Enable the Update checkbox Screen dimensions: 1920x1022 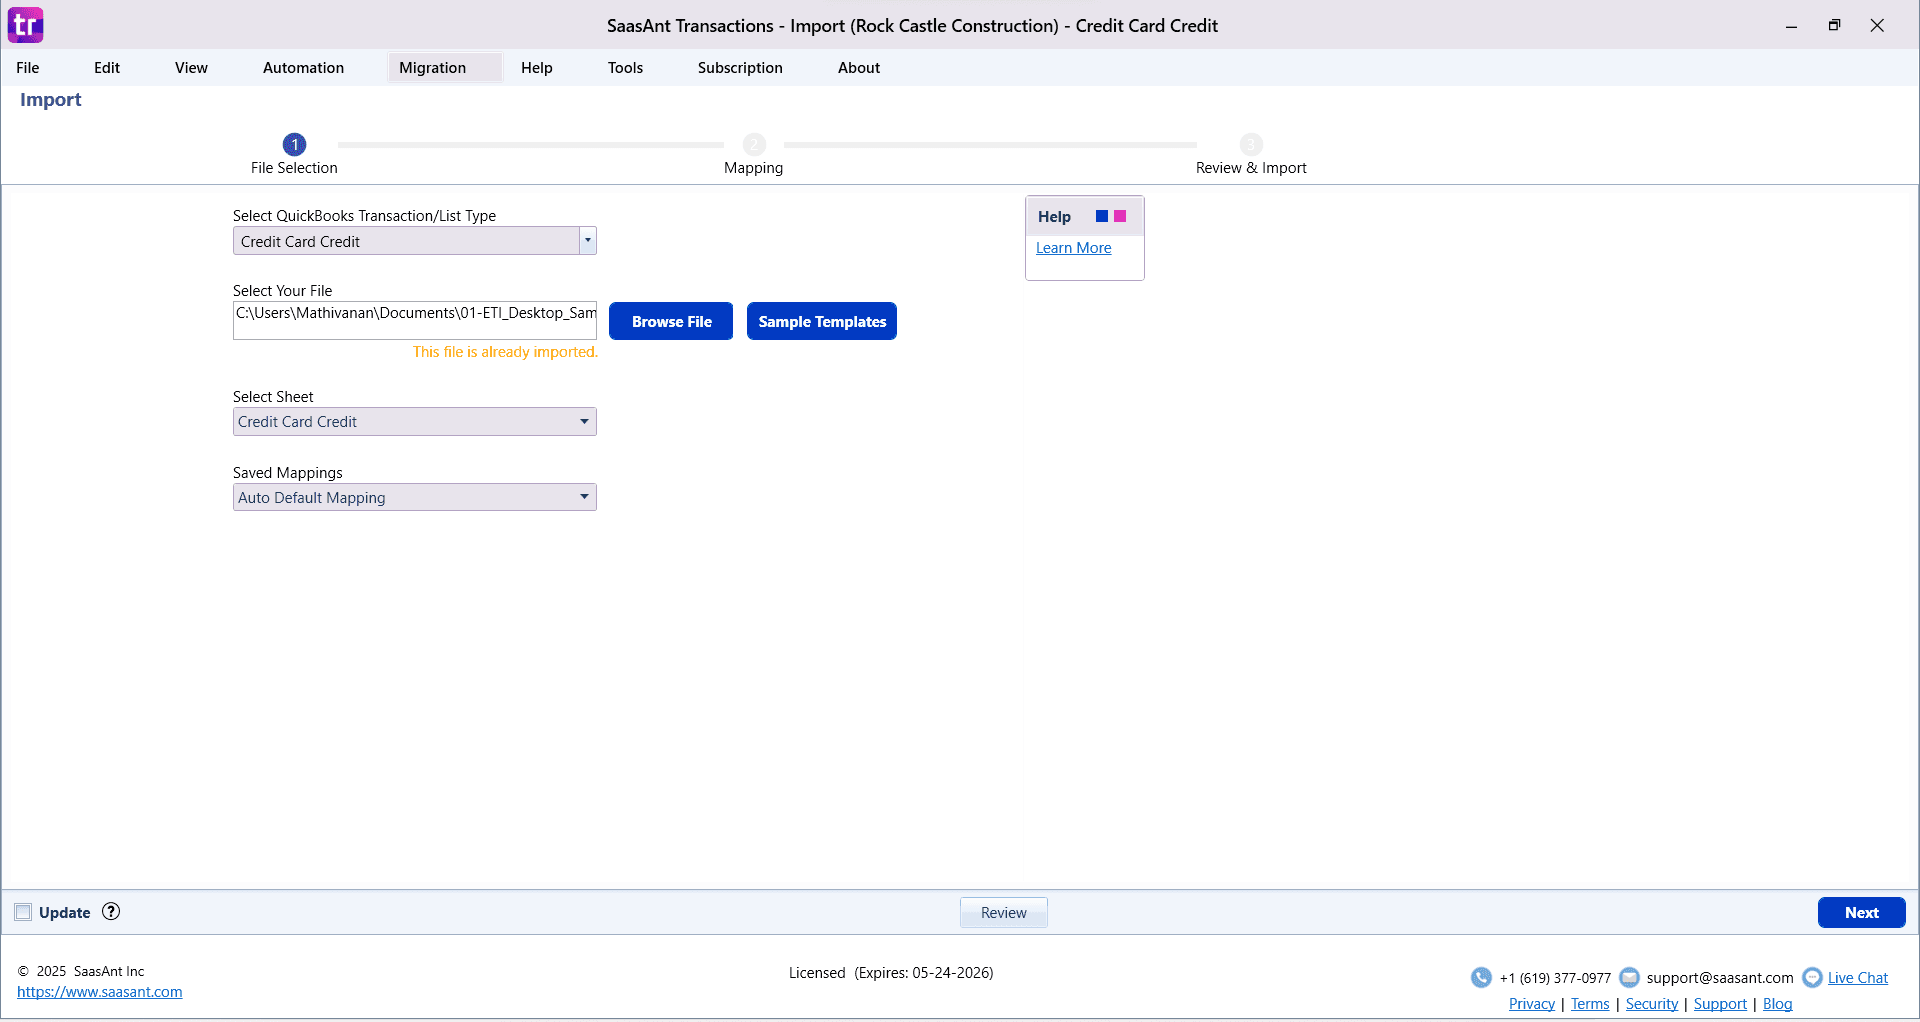pos(23,912)
